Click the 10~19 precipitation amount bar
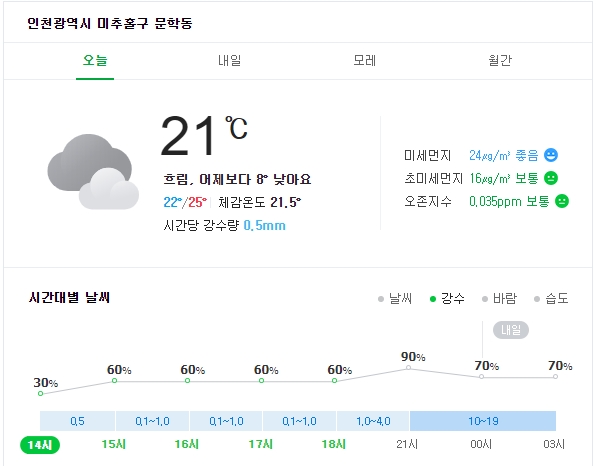The height and width of the screenshot is (466, 596). tap(483, 421)
